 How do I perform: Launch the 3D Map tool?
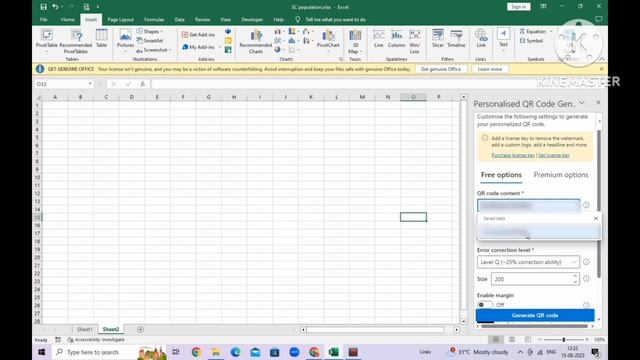(x=355, y=41)
